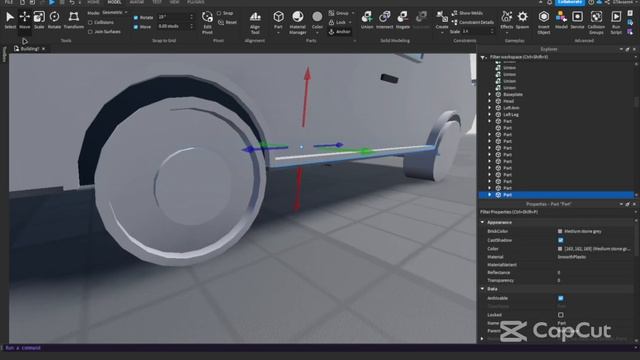Disable the Rotate snap checkbox
The image size is (640, 360).
coord(136,18)
